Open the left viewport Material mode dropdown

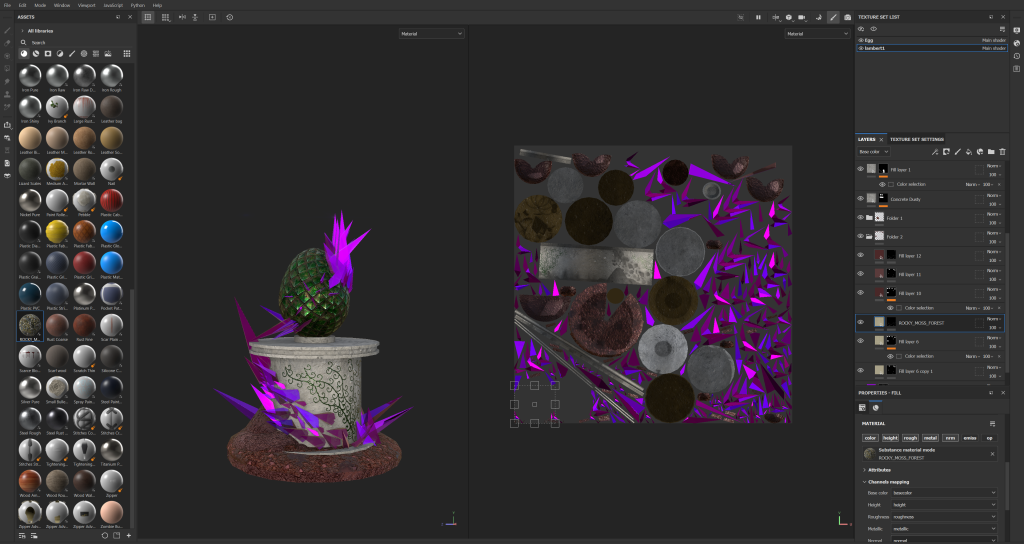pos(432,34)
